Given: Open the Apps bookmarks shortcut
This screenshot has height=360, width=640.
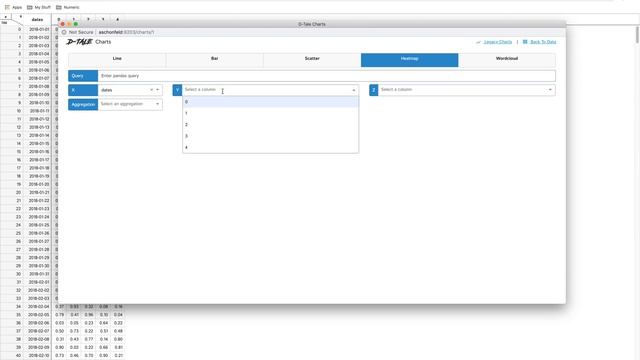Looking at the screenshot, I should (13, 7).
